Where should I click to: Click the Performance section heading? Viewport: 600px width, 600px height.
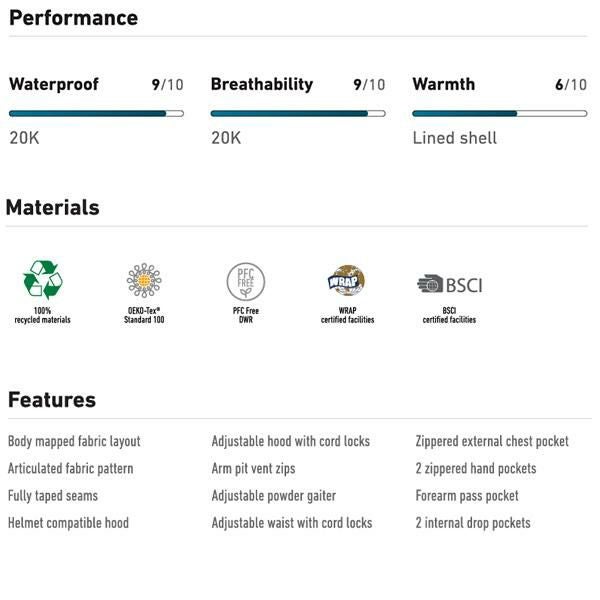[x=73, y=17]
